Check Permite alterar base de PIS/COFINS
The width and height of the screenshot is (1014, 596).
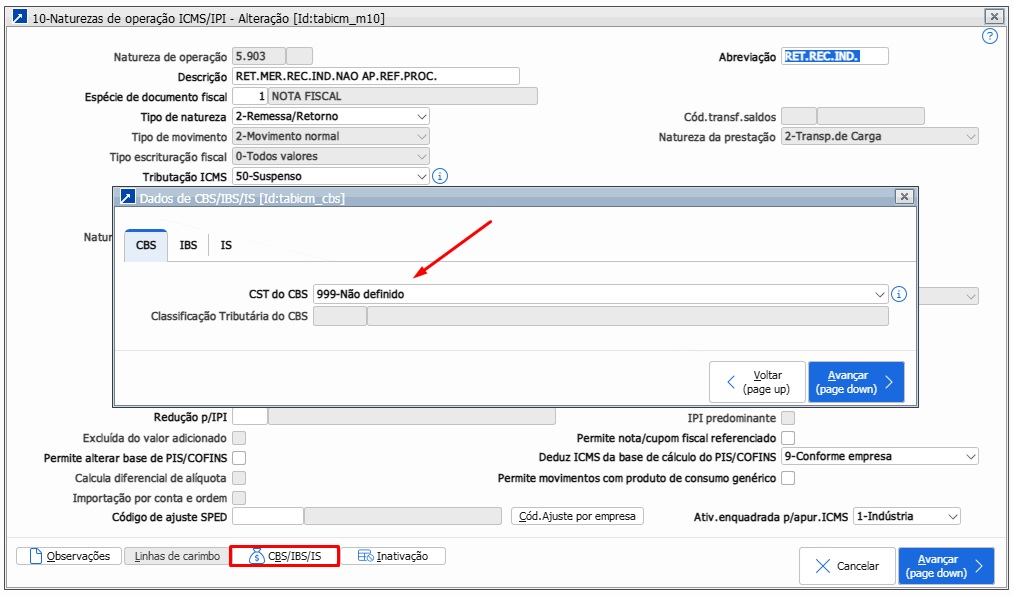[239, 458]
